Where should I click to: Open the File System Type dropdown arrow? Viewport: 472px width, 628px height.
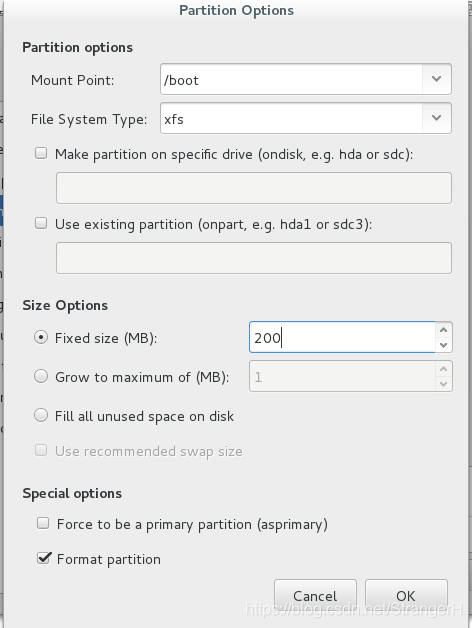pyautogui.click(x=436, y=118)
